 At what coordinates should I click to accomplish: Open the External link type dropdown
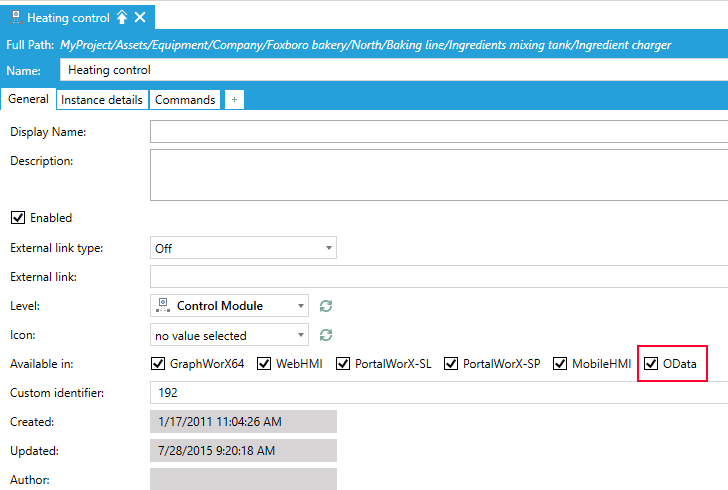pyautogui.click(x=243, y=248)
